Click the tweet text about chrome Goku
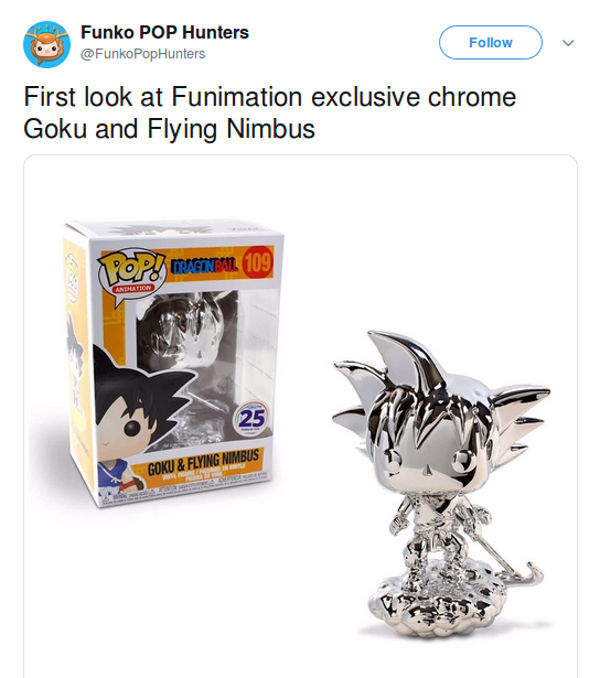Screen dimensions: 600x678 pos(269,114)
